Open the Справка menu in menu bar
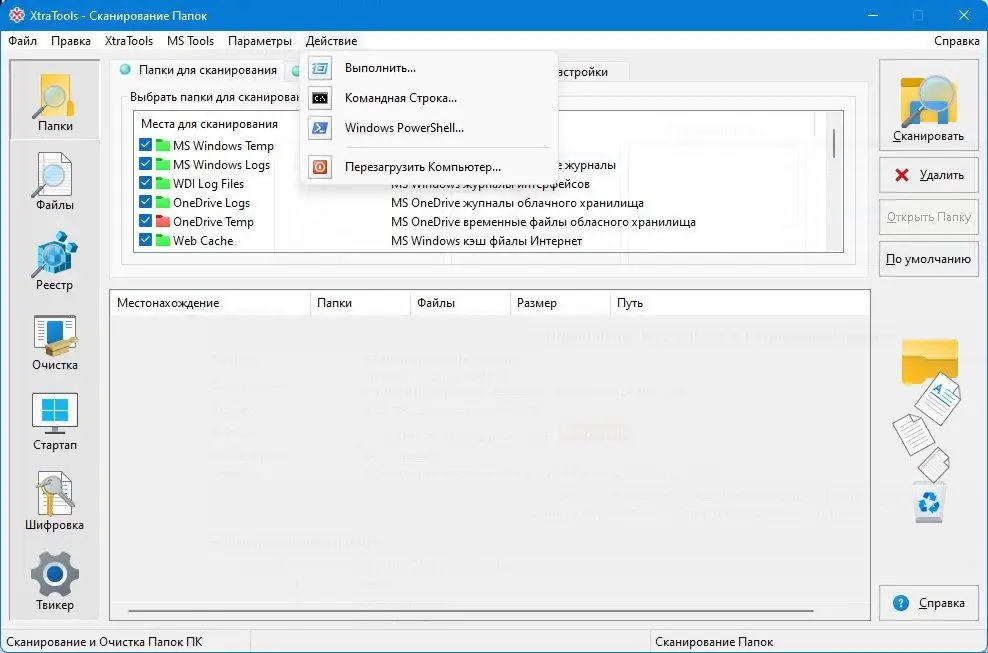The width and height of the screenshot is (988, 653). click(x=956, y=41)
